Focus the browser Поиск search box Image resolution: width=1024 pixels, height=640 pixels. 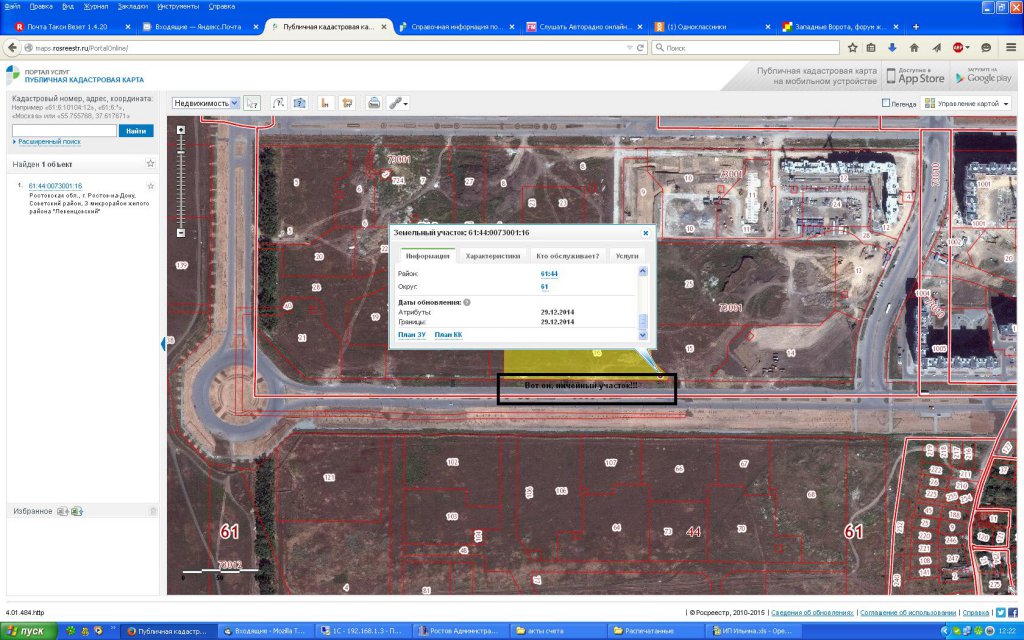pyautogui.click(x=746, y=48)
